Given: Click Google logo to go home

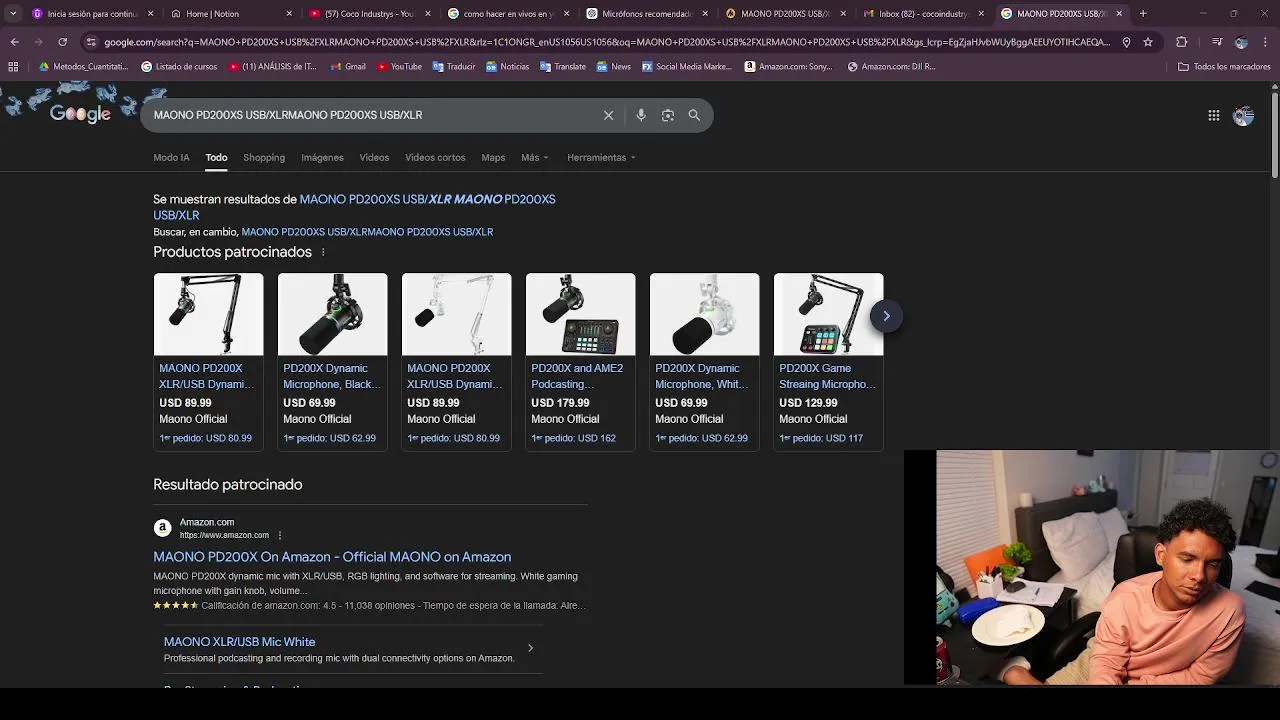Looking at the screenshot, I should 80,114.
